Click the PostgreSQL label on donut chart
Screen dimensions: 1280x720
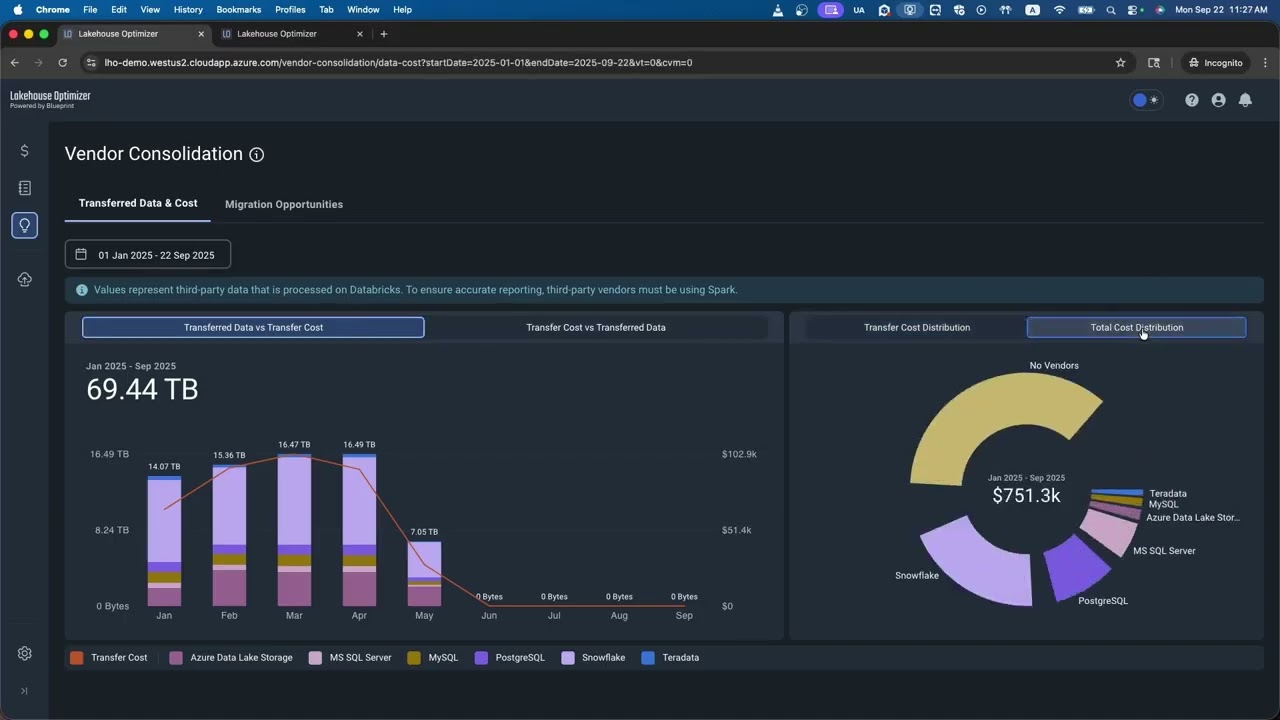point(1103,601)
